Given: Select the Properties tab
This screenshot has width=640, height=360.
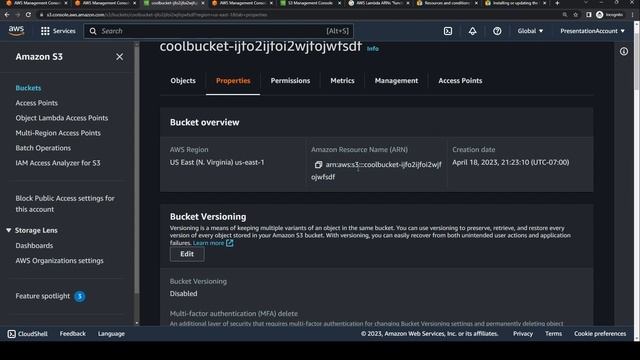Looking at the screenshot, I should pyautogui.click(x=233, y=80).
